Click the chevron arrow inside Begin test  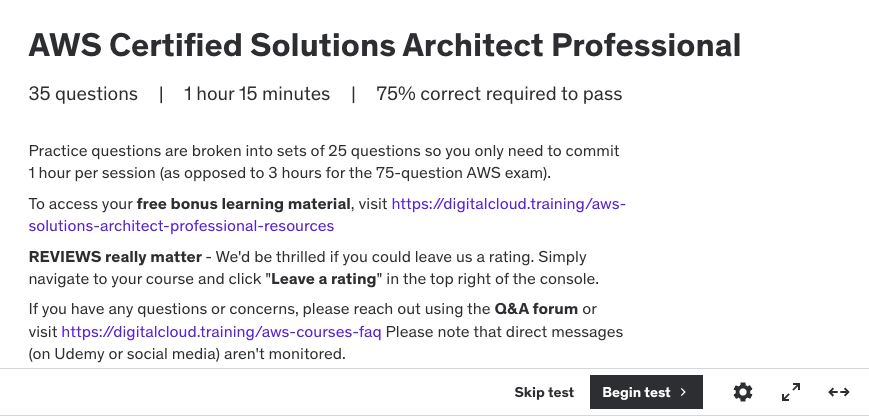coord(683,392)
